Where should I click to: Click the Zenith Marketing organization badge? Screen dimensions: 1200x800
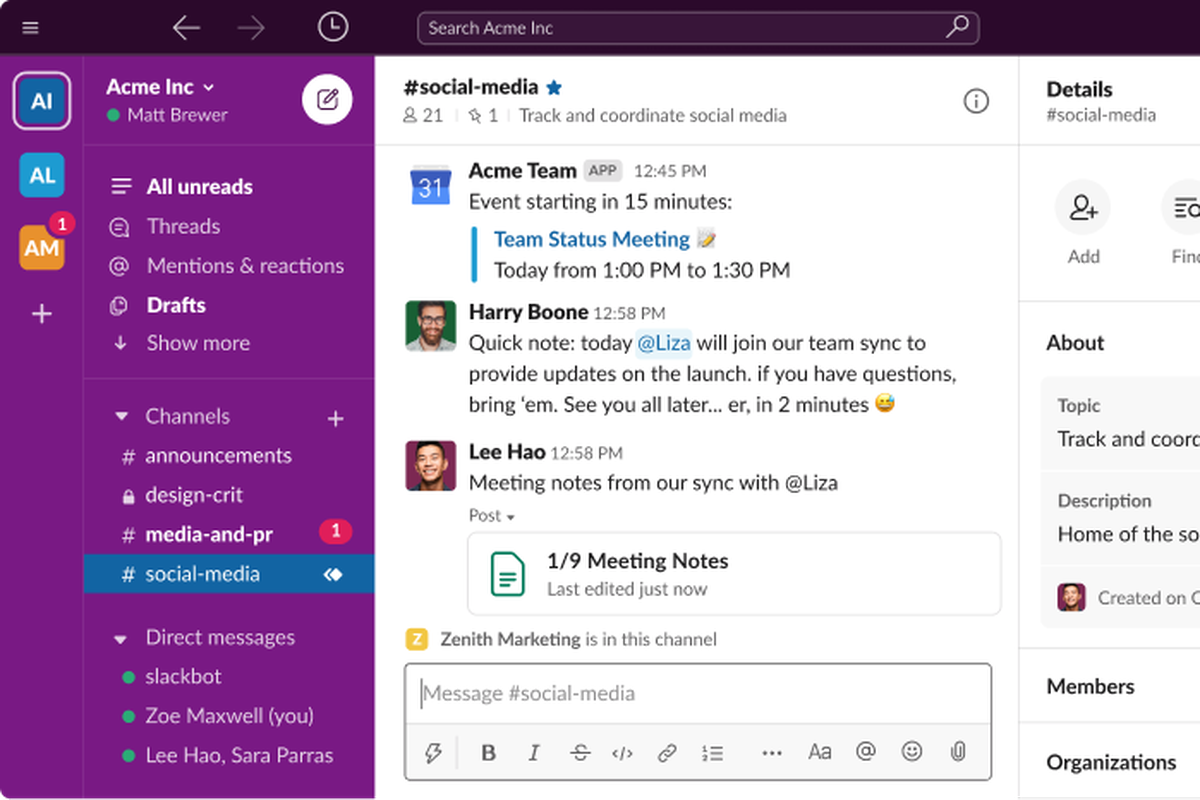click(416, 639)
